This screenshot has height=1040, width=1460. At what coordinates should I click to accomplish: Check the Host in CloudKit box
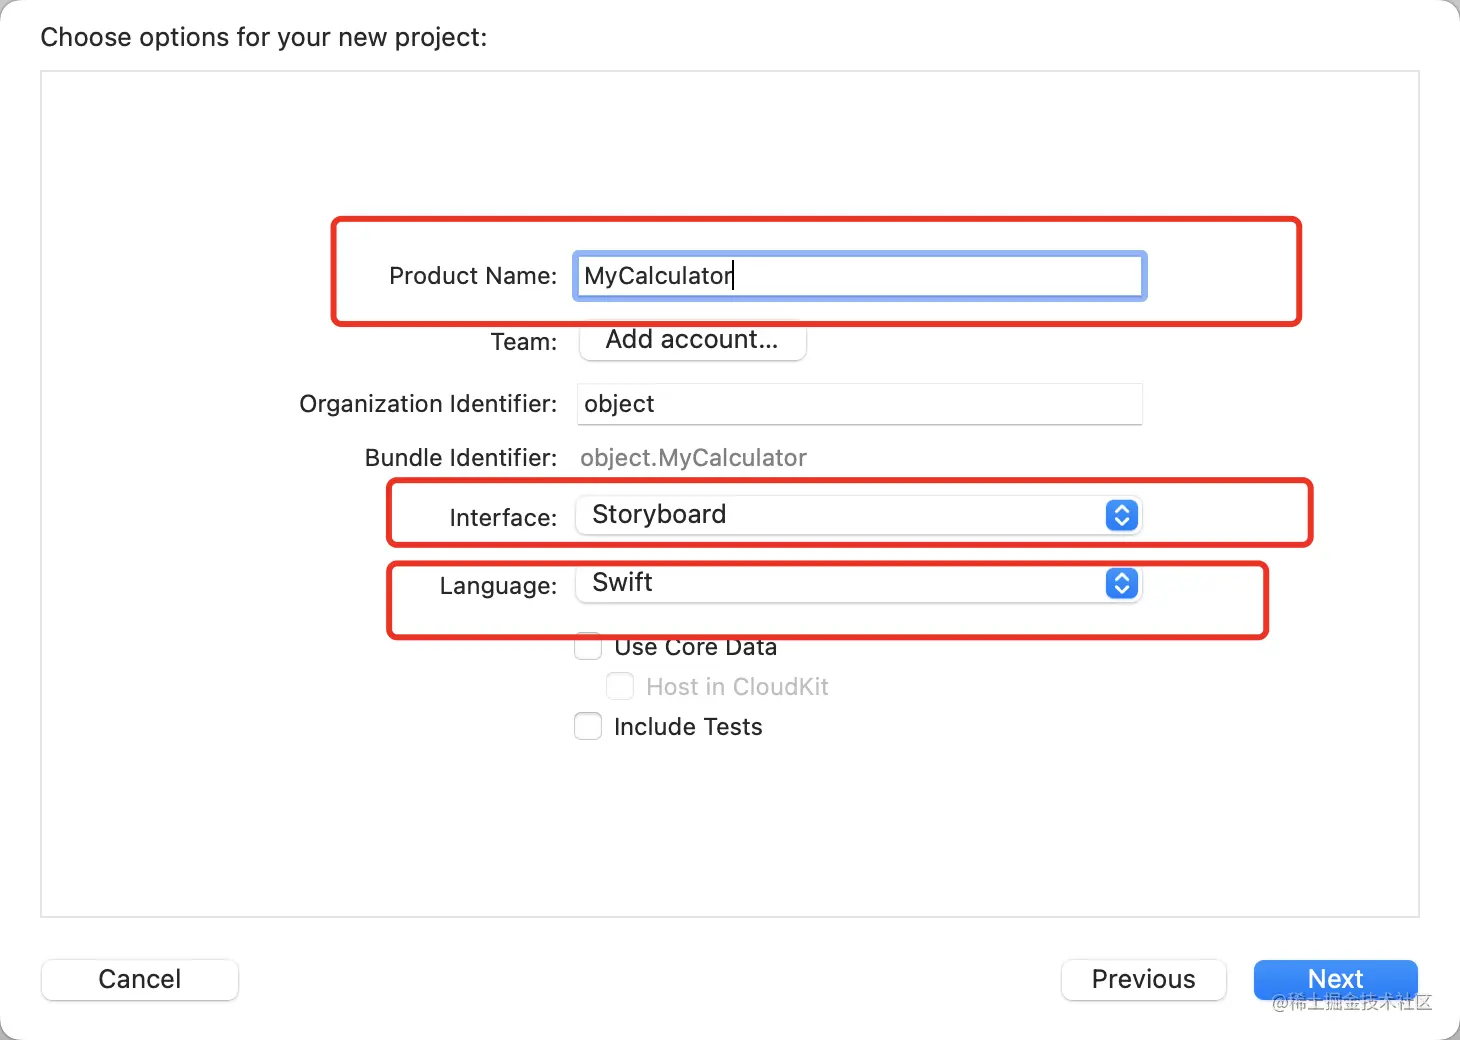[x=620, y=687]
